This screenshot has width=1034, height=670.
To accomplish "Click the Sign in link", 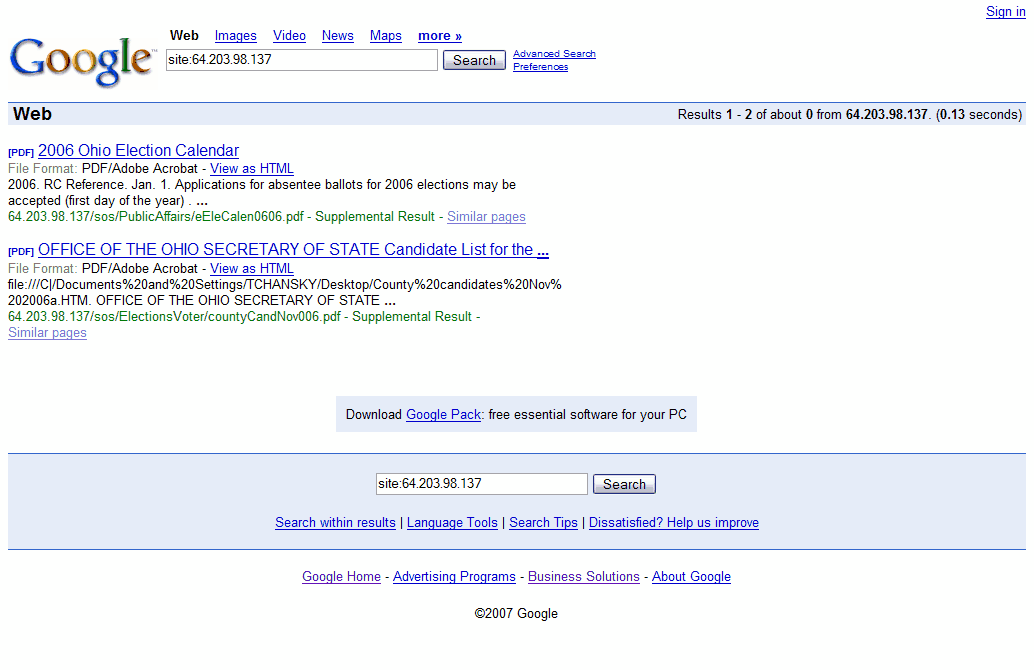I will tap(1006, 11).
